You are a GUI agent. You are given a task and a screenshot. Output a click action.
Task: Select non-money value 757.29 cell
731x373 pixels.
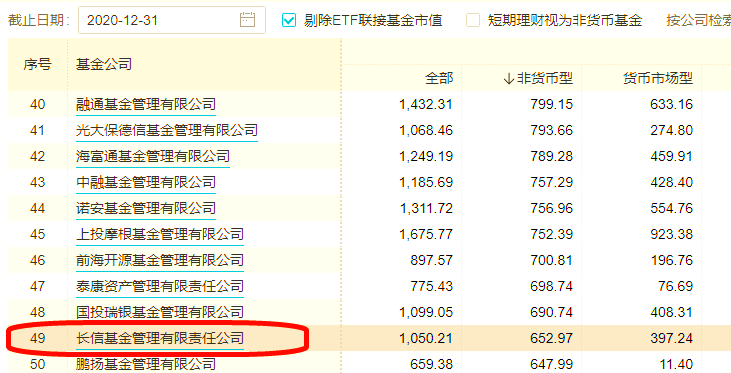(552, 182)
